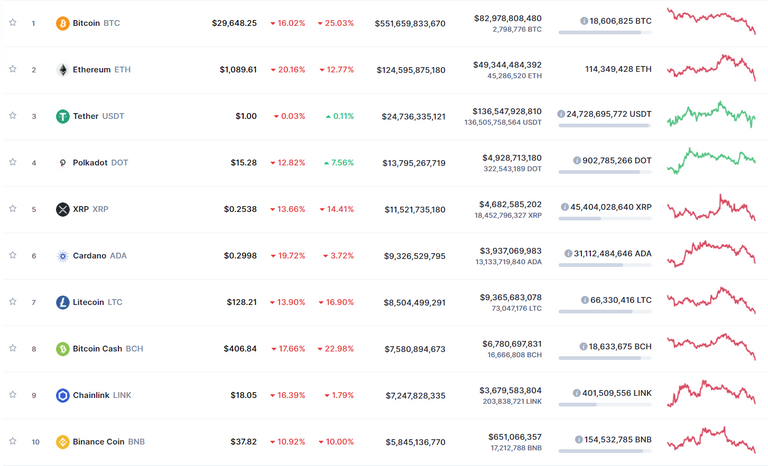This screenshot has width=768, height=466.
Task: Click info icon next to DOT supply
Action: point(577,160)
